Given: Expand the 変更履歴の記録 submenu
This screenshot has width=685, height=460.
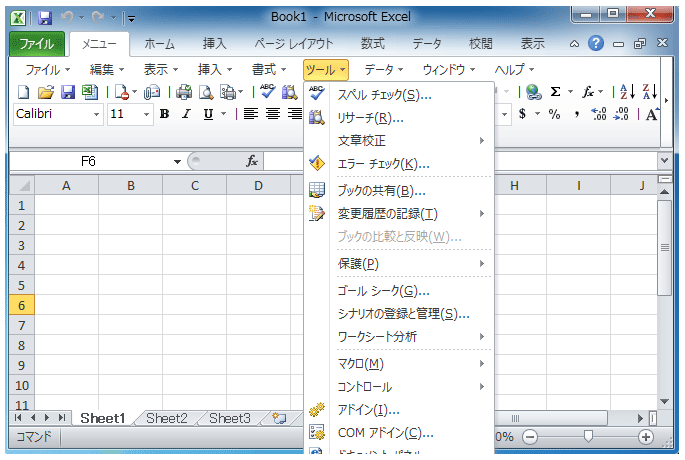Looking at the screenshot, I should click(x=398, y=214).
